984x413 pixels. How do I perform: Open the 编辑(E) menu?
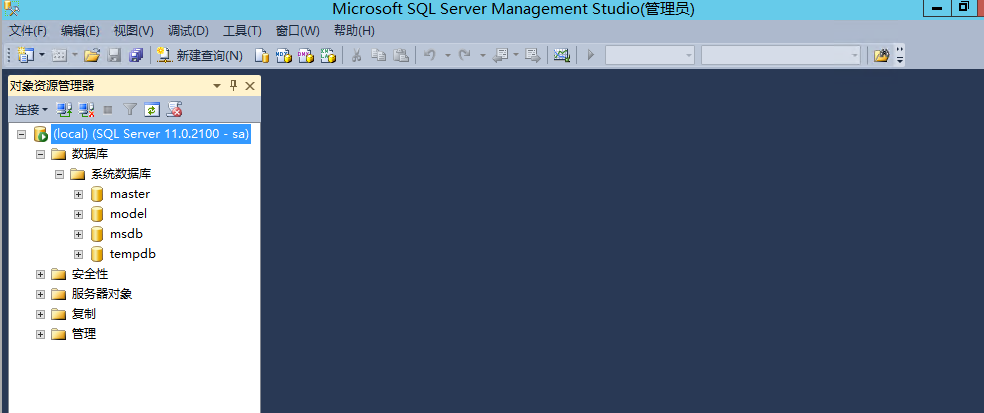click(x=80, y=31)
